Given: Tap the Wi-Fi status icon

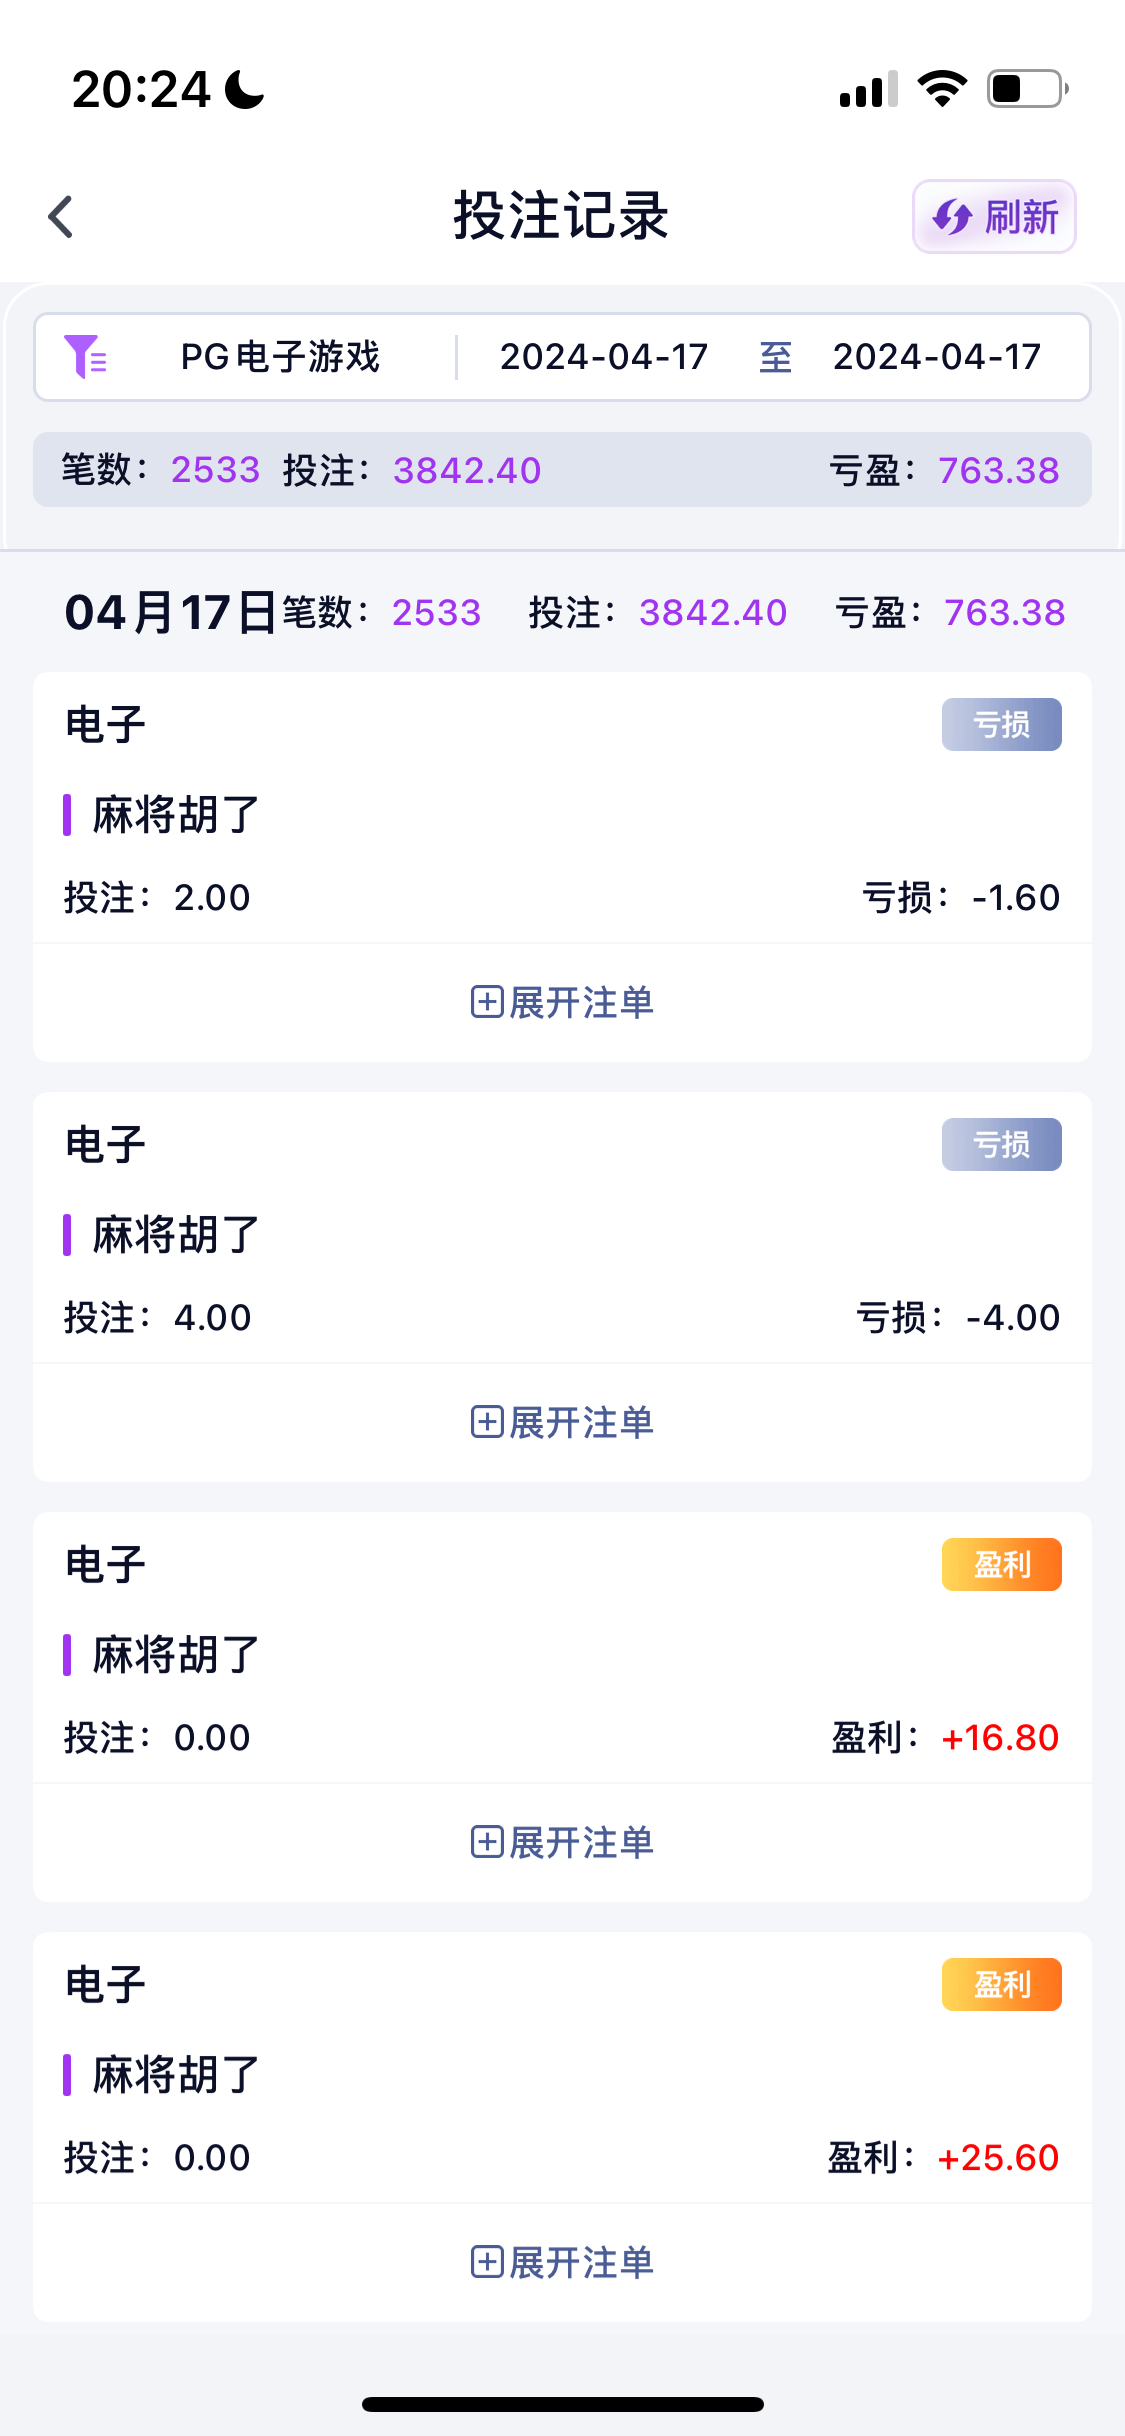Looking at the screenshot, I should [942, 89].
